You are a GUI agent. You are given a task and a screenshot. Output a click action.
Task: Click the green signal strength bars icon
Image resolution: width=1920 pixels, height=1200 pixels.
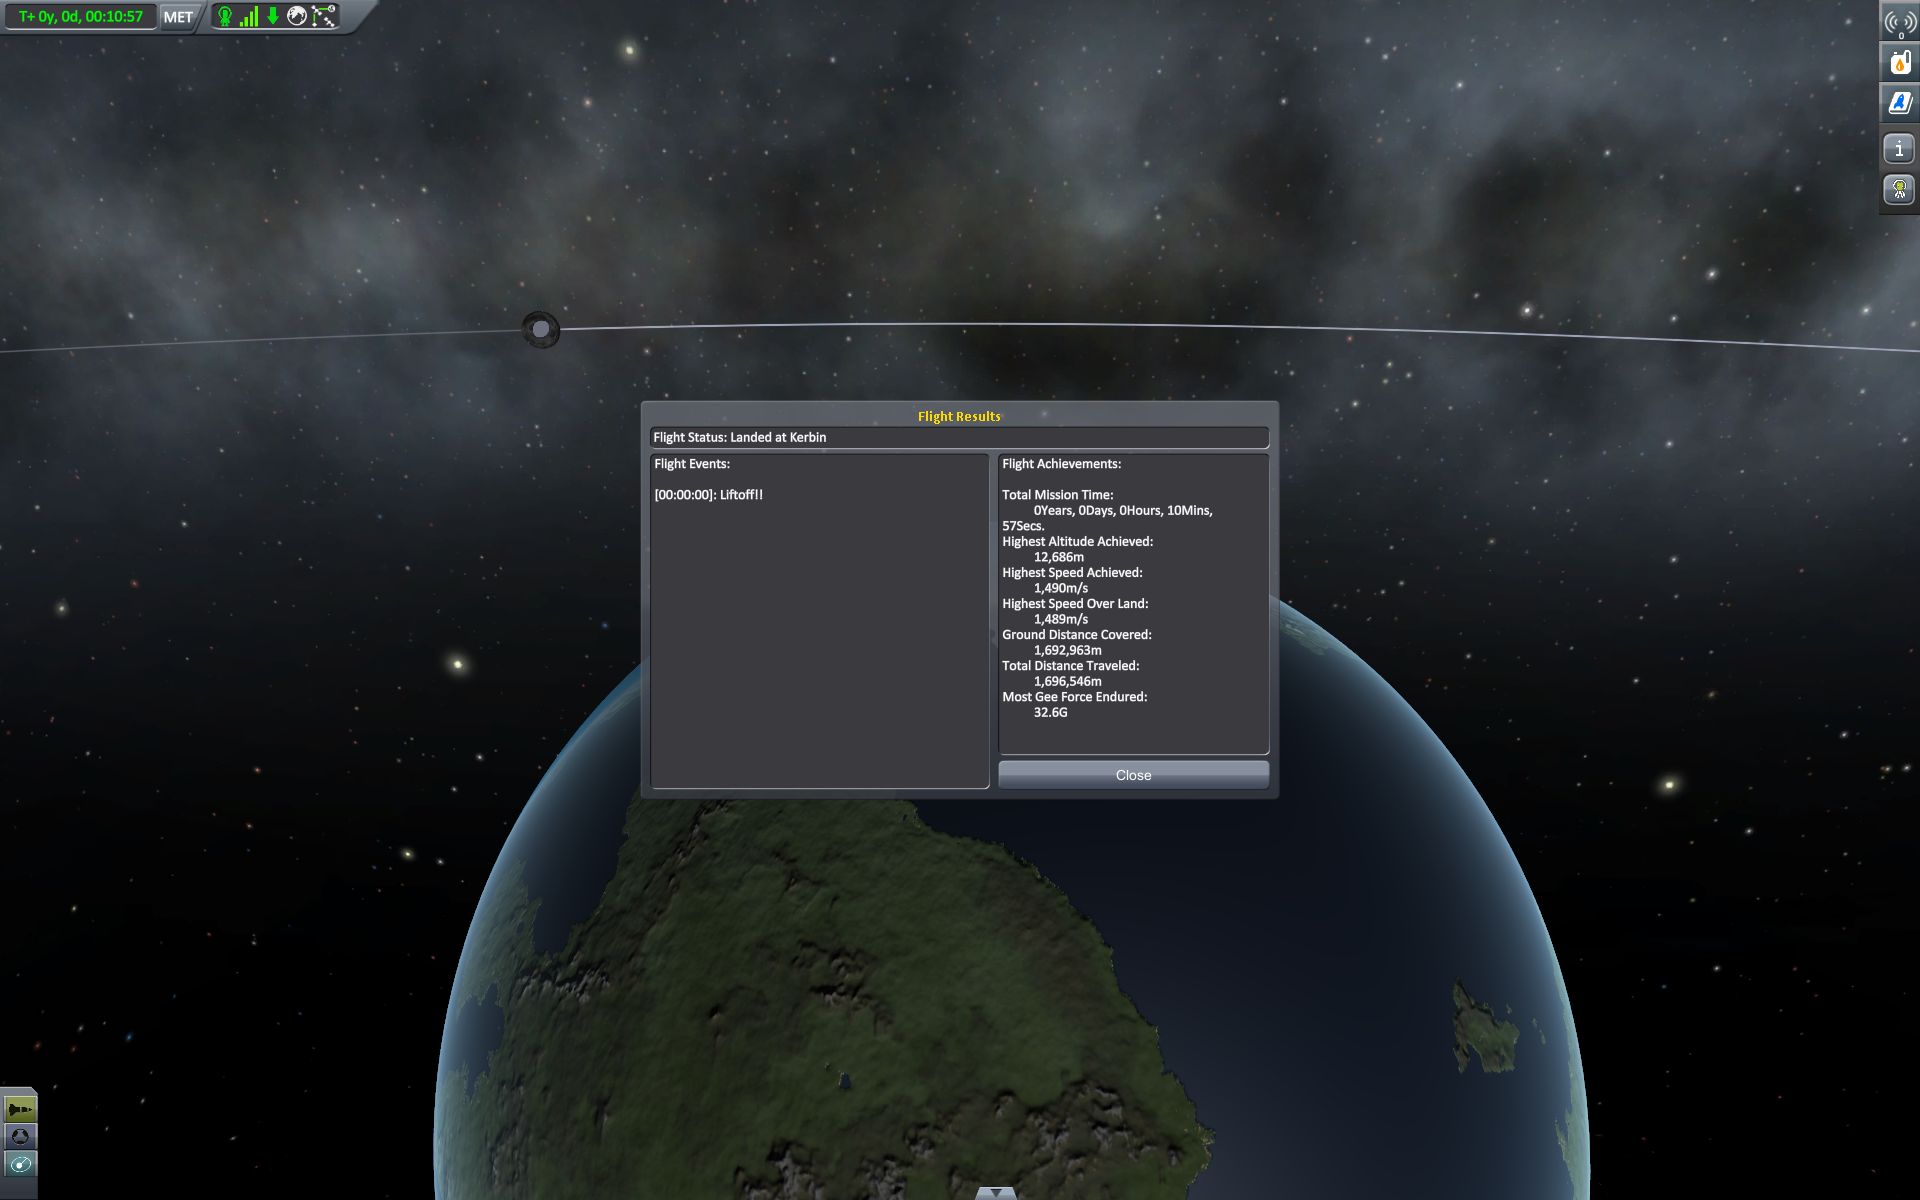coord(249,16)
